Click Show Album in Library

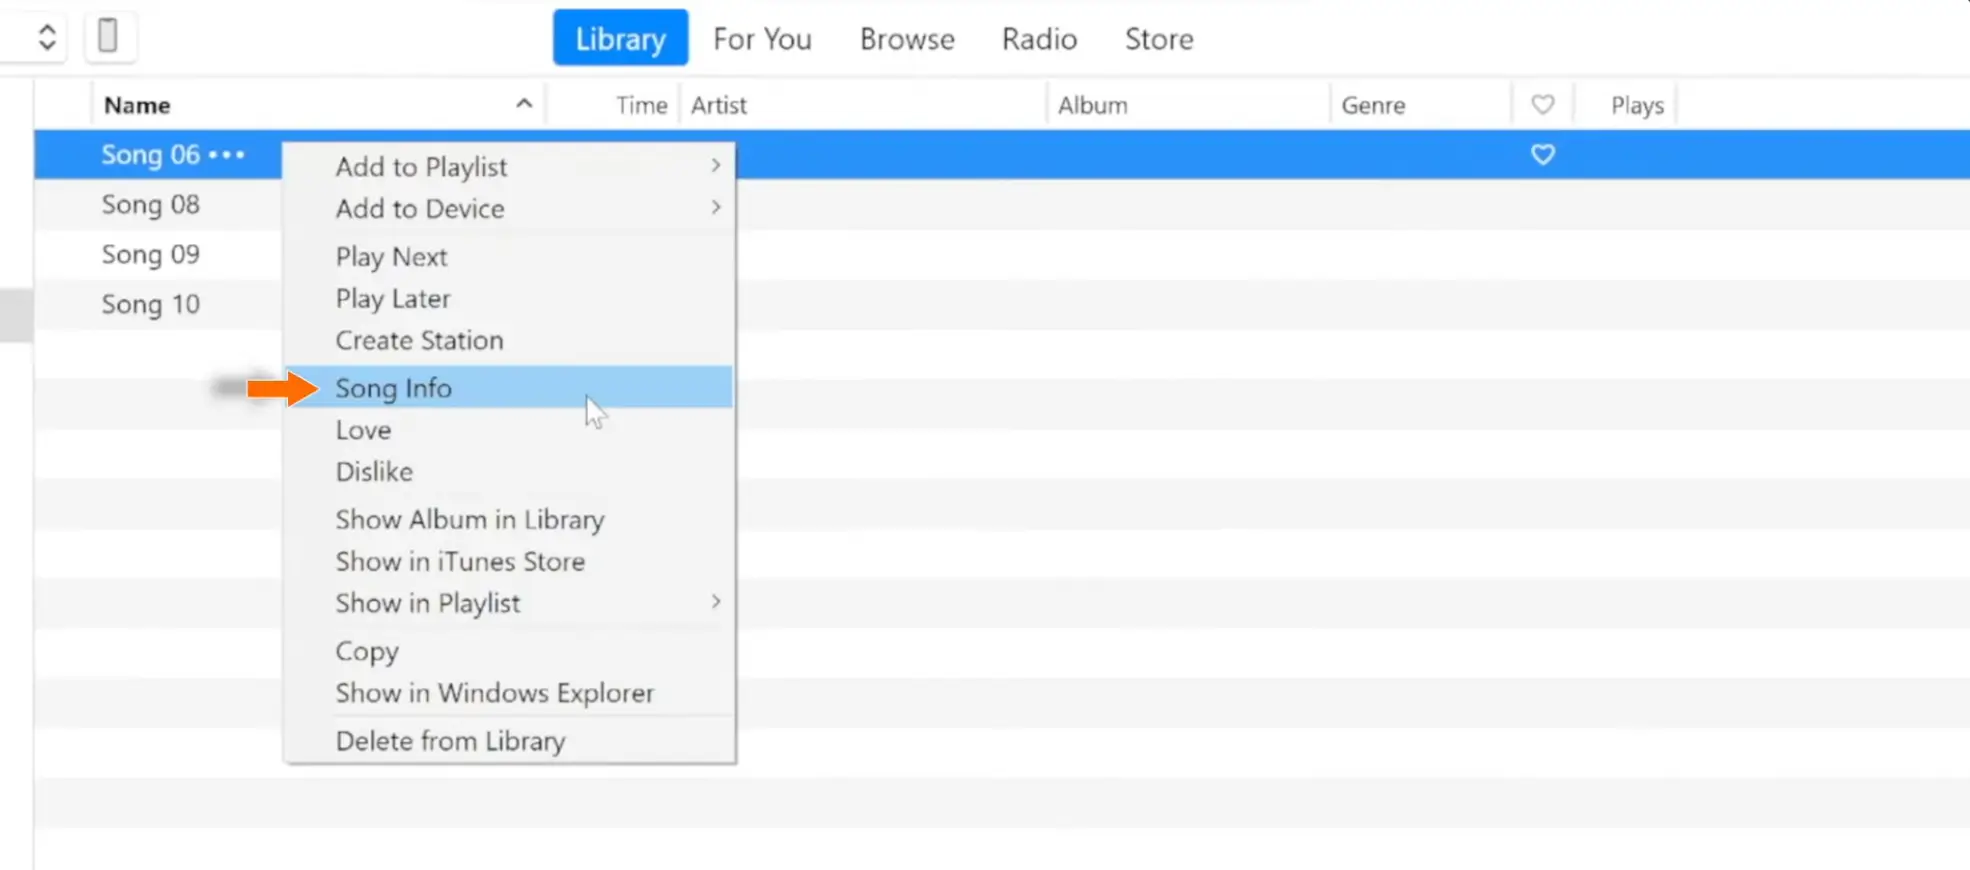coord(509,520)
